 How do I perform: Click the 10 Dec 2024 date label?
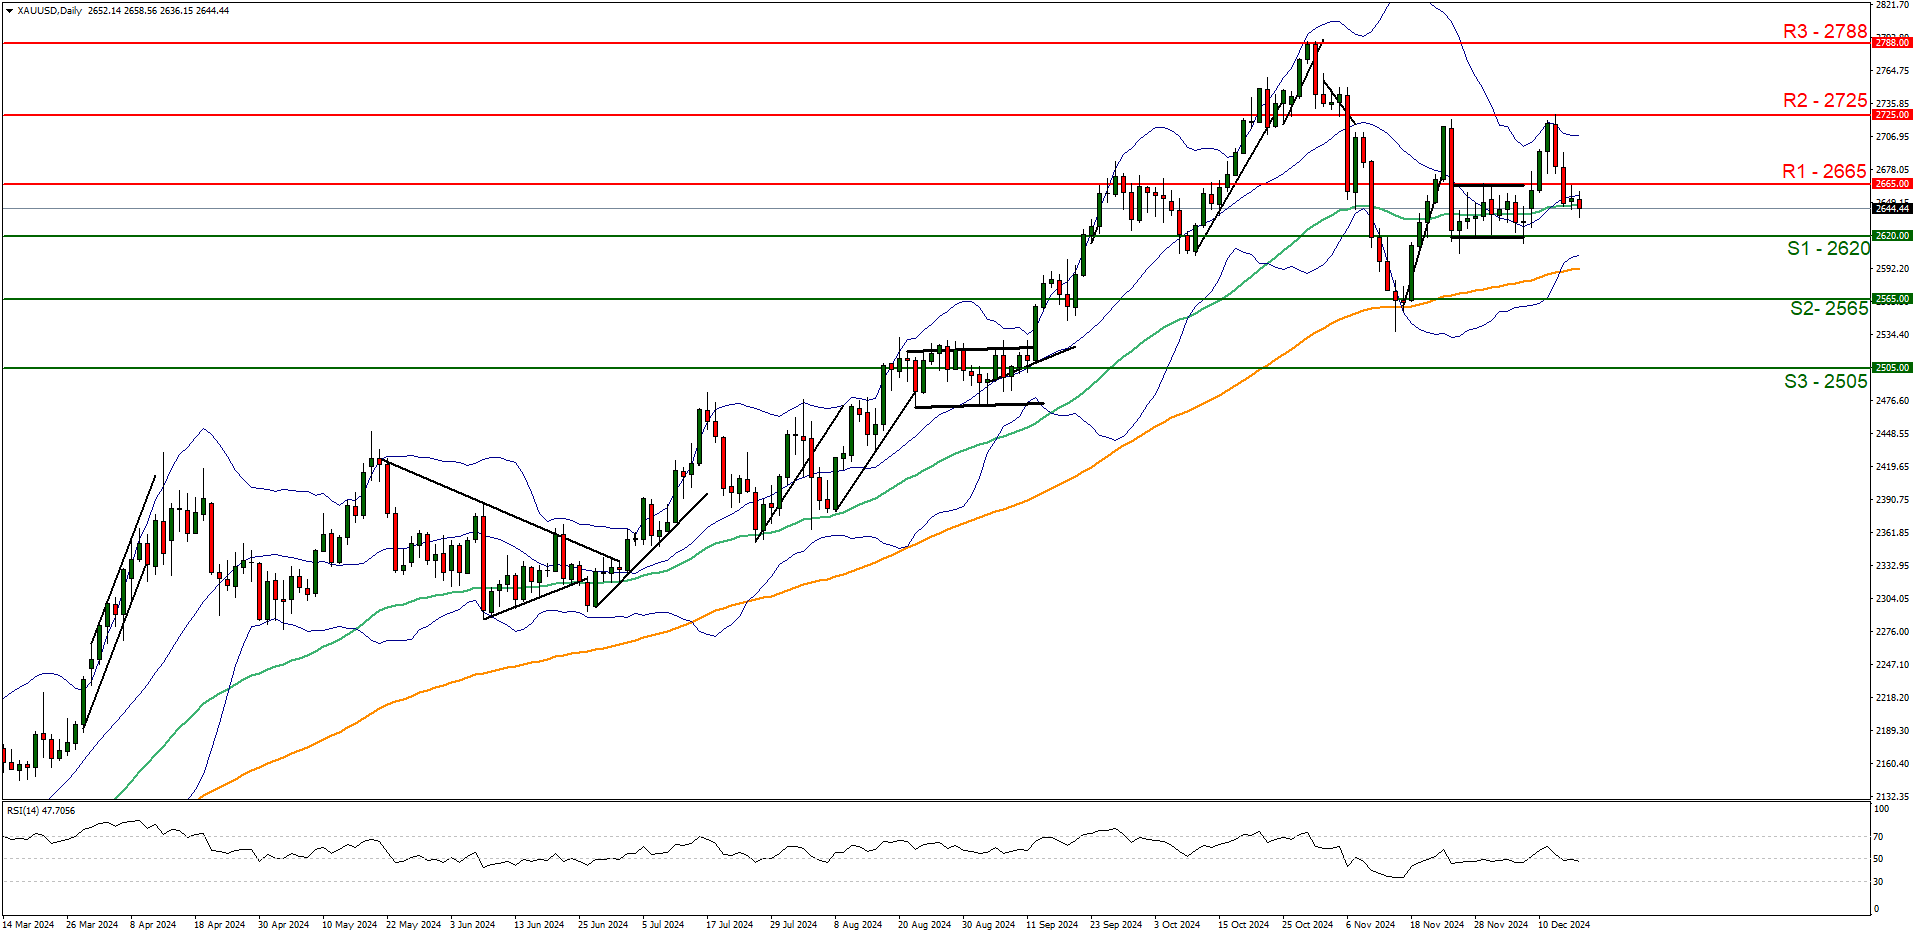(x=1564, y=925)
